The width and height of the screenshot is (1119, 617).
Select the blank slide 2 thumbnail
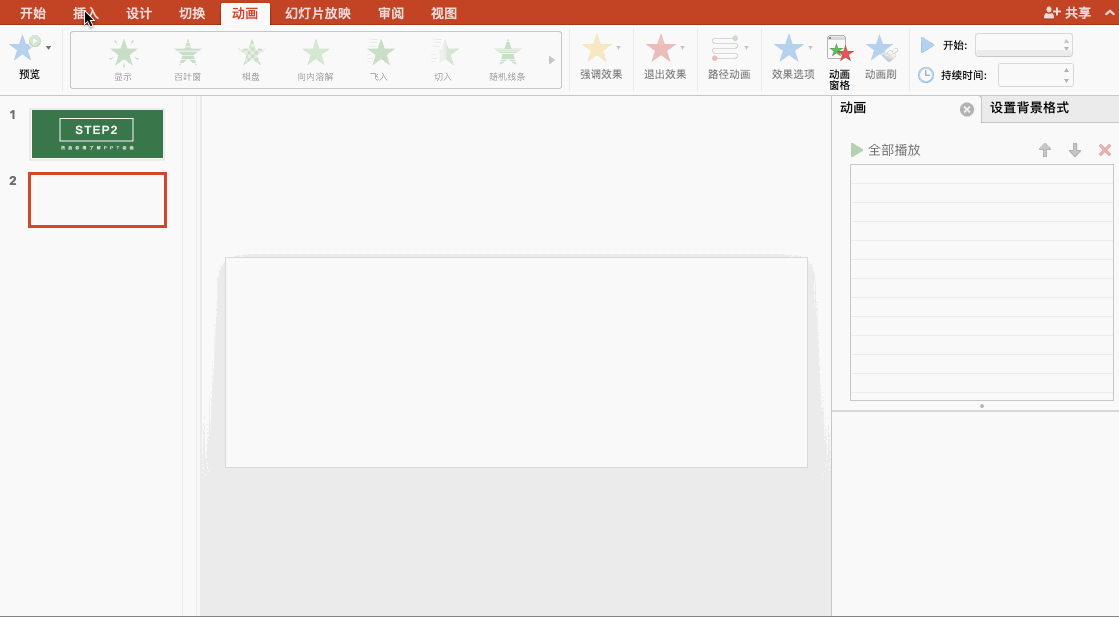tap(98, 200)
